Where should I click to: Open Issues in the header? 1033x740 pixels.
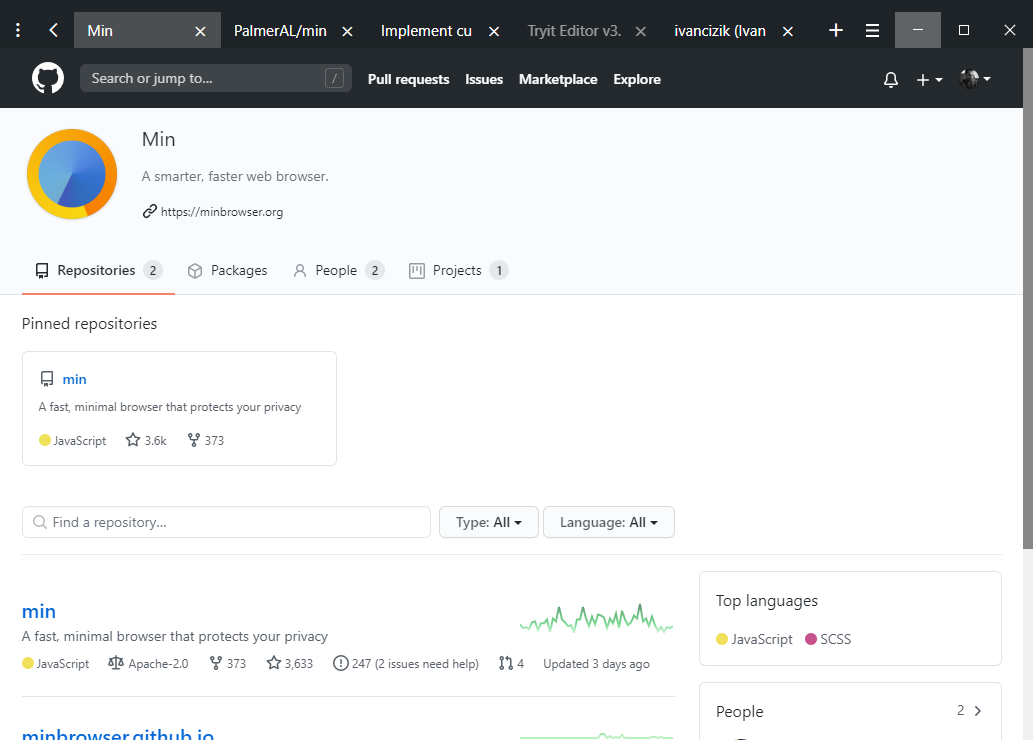point(484,79)
